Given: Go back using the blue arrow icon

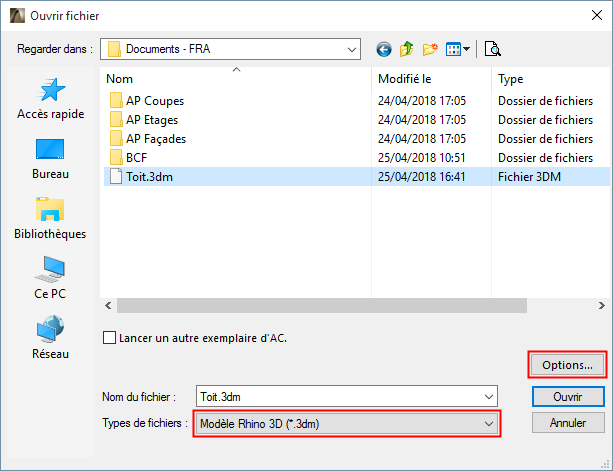Looking at the screenshot, I should pyautogui.click(x=384, y=50).
